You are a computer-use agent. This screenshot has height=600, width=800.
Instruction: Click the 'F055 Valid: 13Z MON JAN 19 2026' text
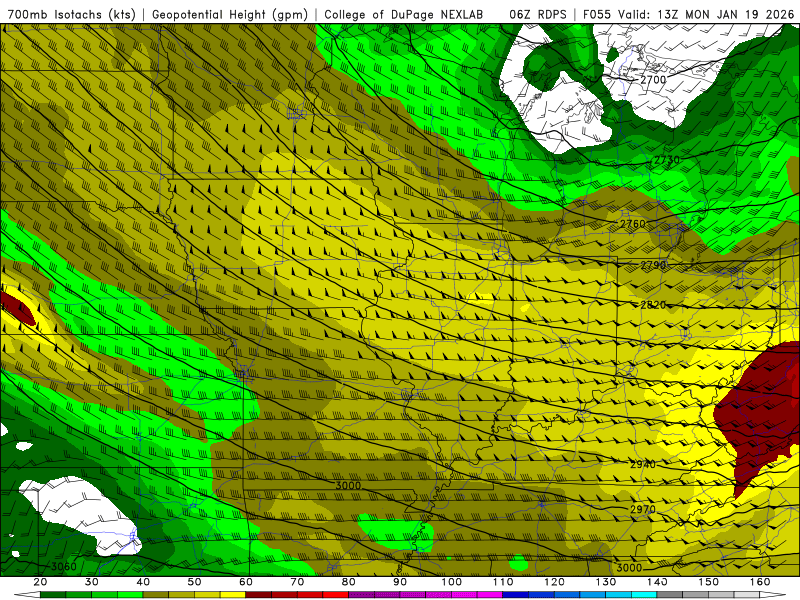[689, 14]
